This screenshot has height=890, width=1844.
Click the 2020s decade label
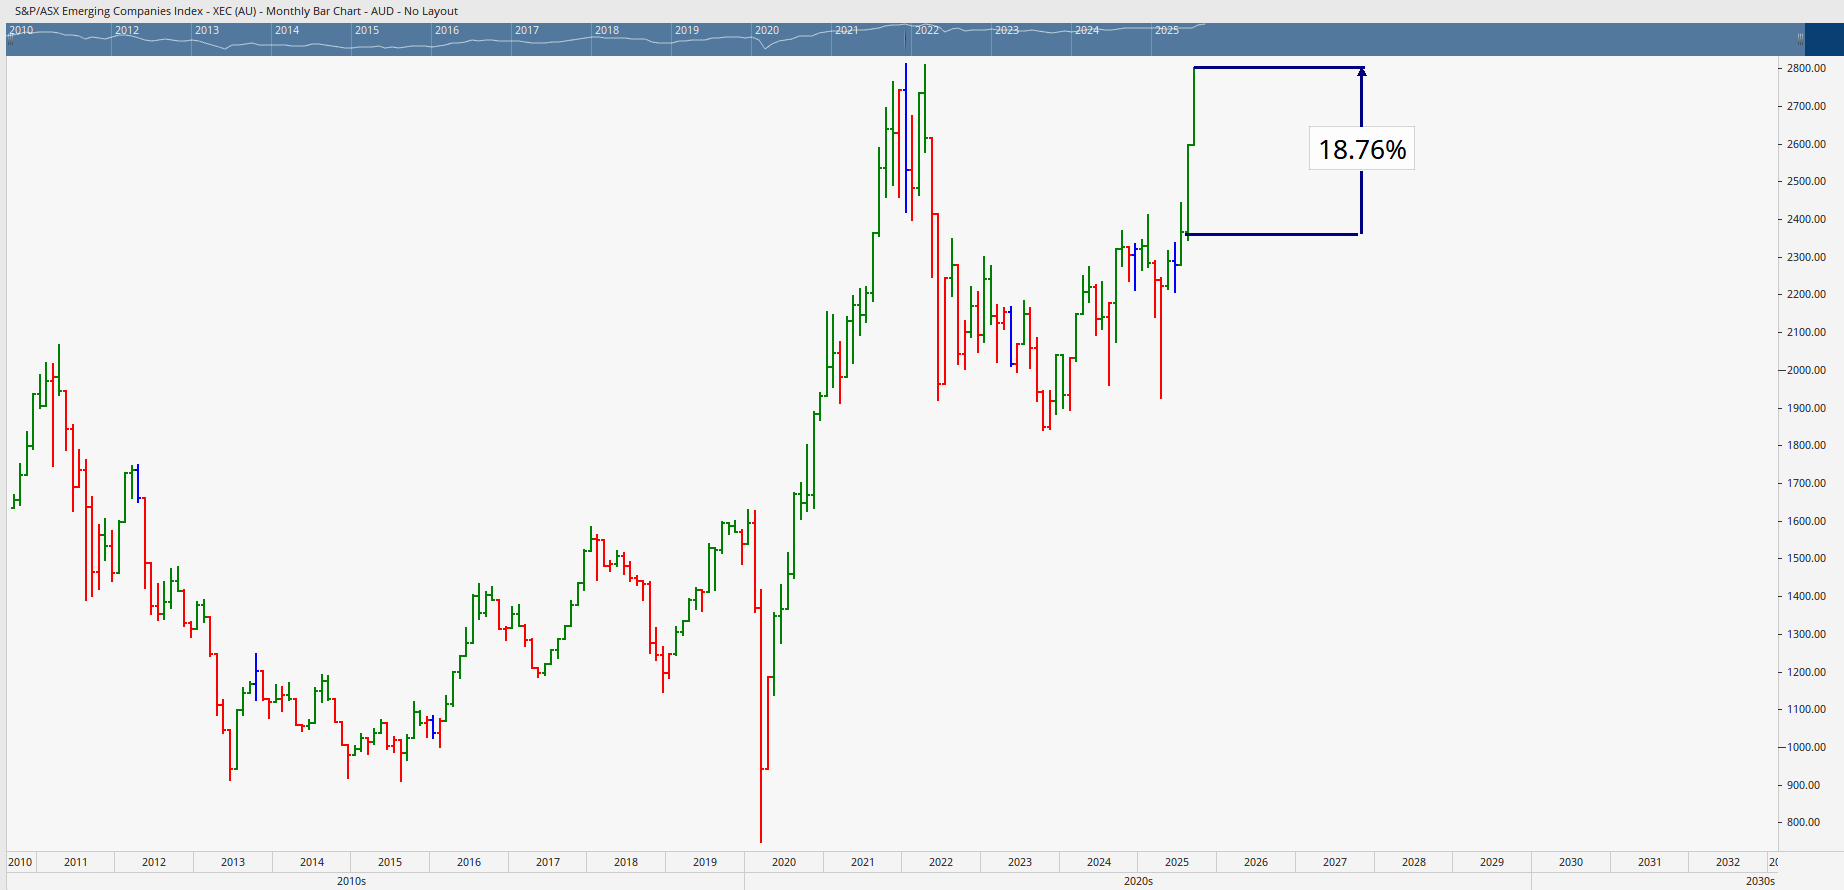click(1138, 881)
